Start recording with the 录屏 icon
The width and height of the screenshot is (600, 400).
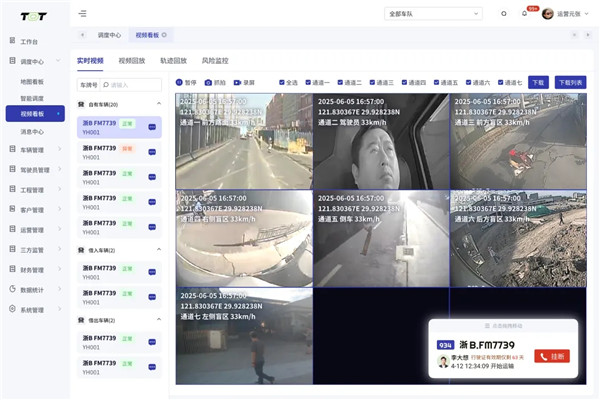coord(237,83)
